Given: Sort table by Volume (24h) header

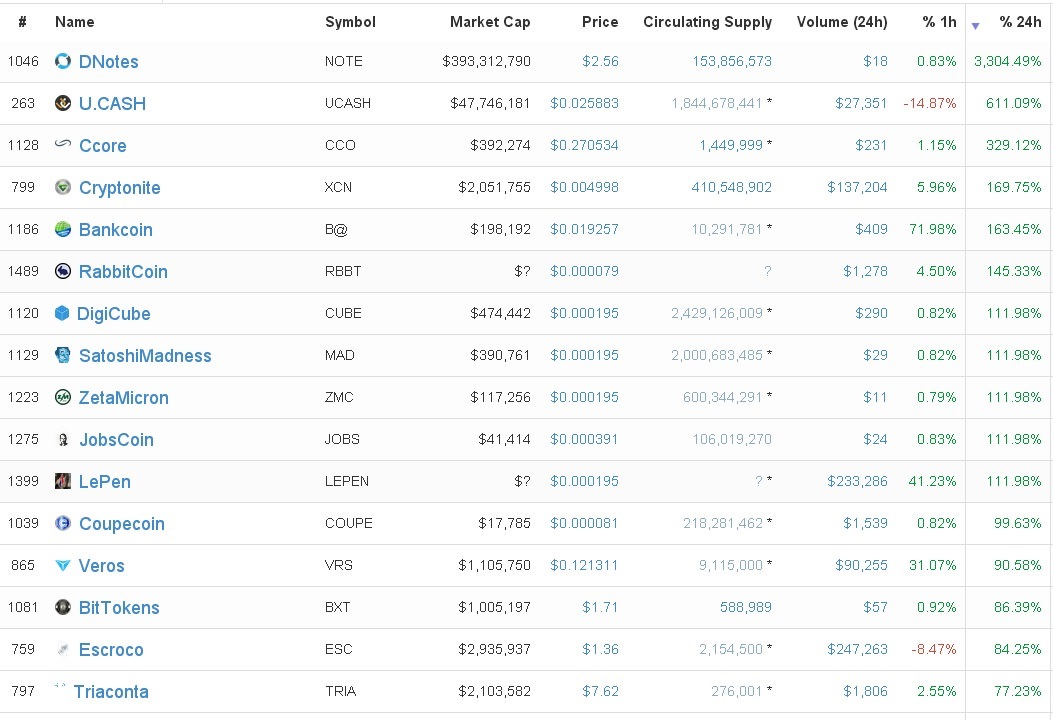Looking at the screenshot, I should coord(842,21).
